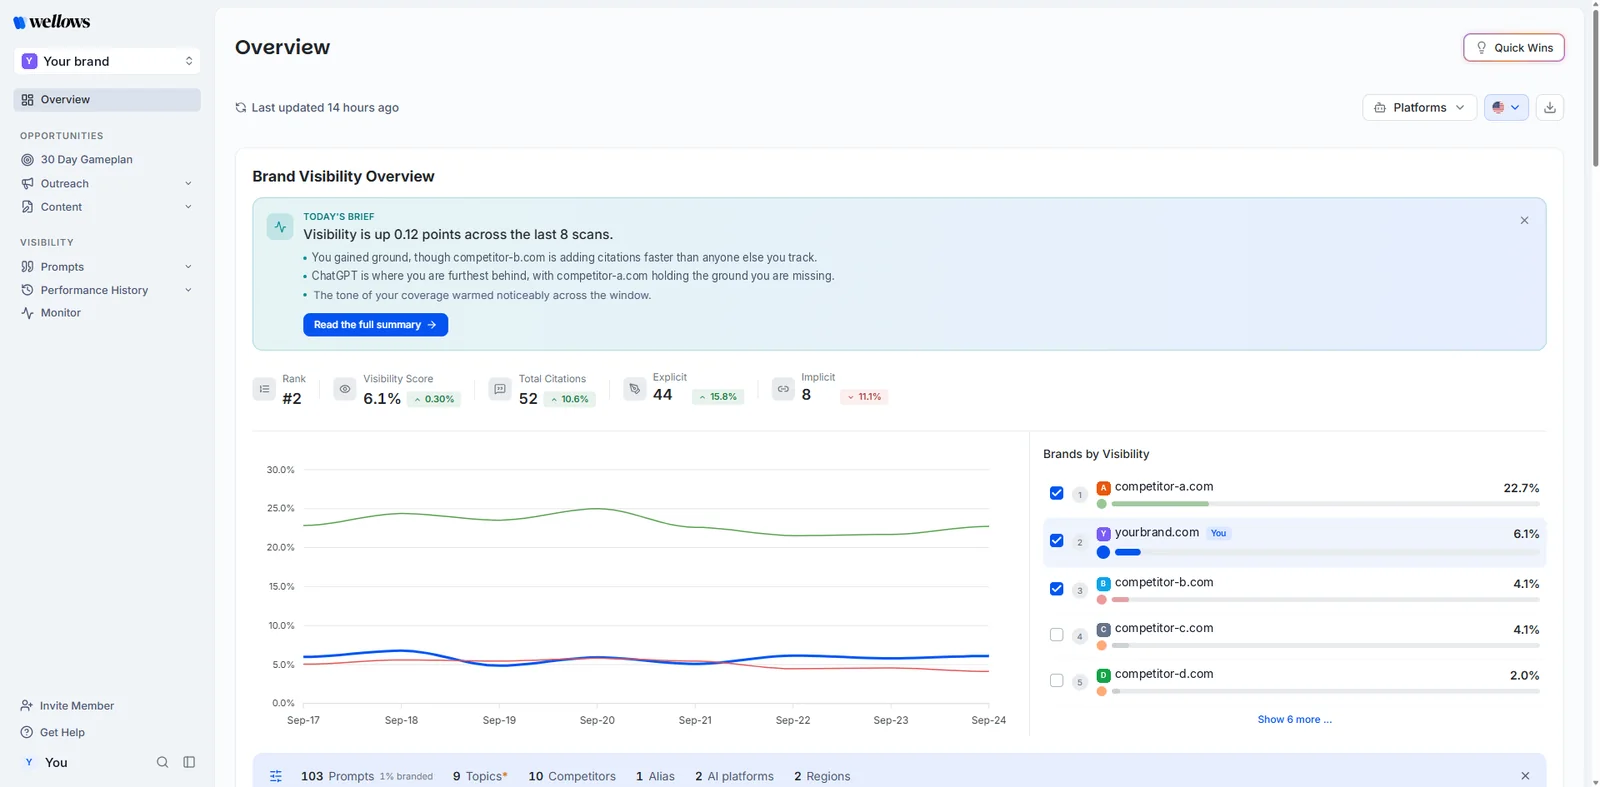Click the download export icon
The width and height of the screenshot is (1600, 787).
(1550, 107)
